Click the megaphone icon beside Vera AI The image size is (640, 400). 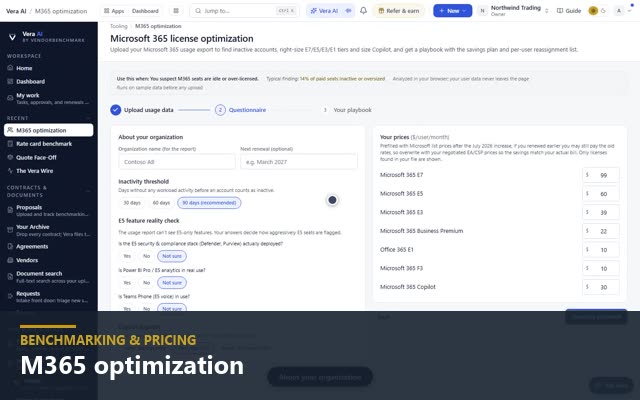349,11
